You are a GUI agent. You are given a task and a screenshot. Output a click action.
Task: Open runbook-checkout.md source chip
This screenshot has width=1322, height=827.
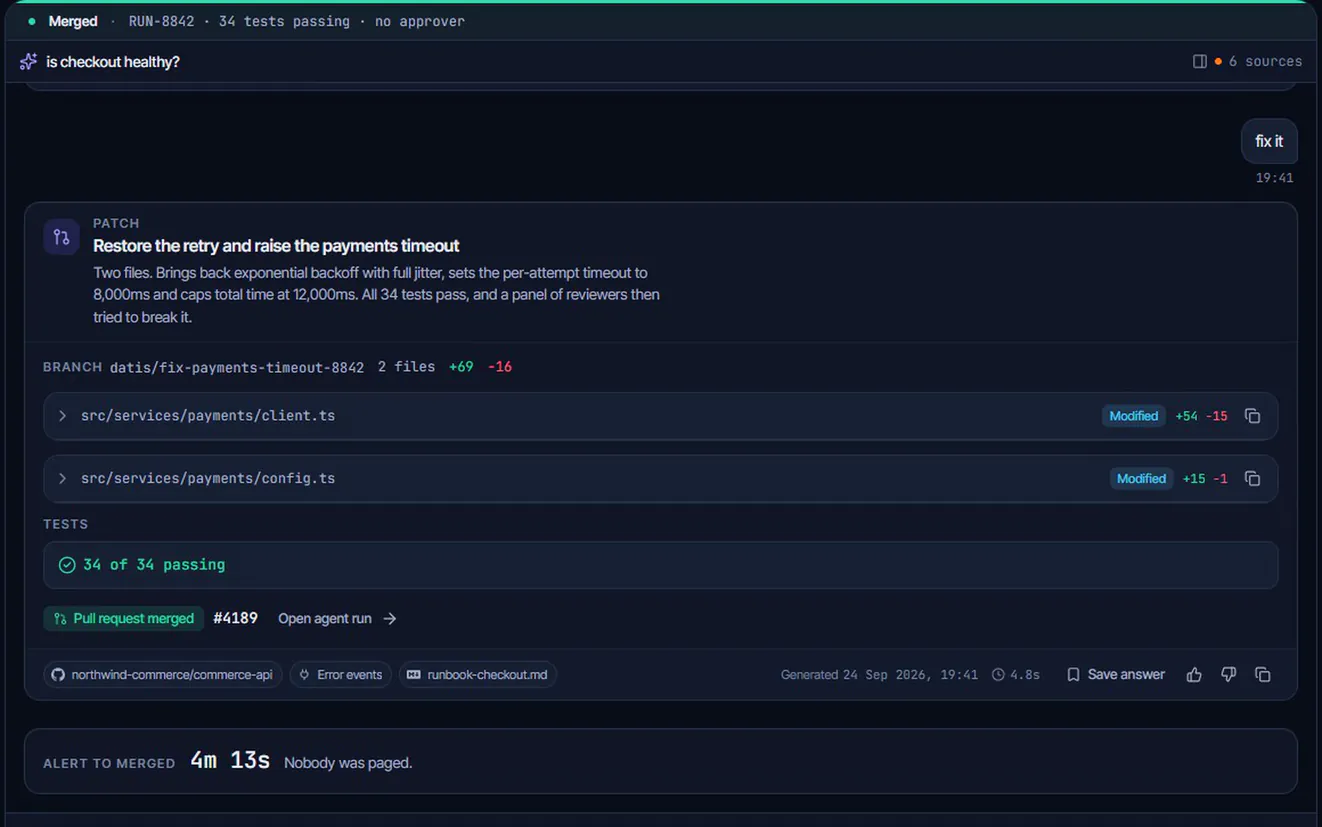478,675
